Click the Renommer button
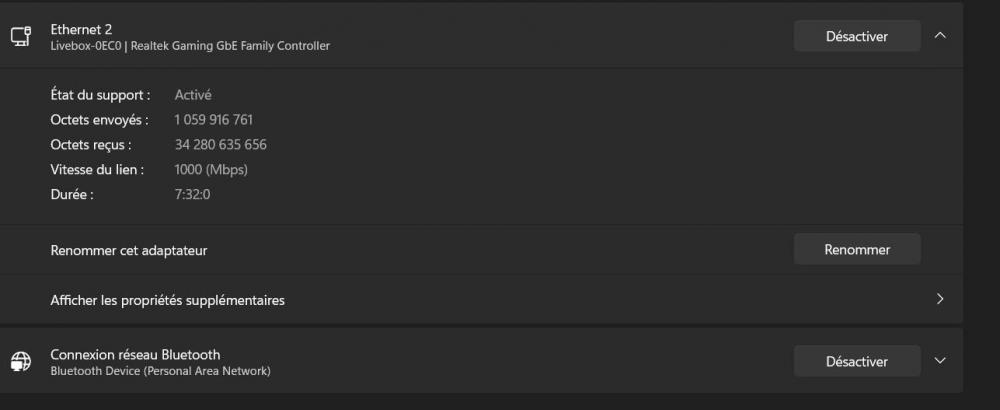Image resolution: width=1000 pixels, height=410 pixels. [857, 249]
